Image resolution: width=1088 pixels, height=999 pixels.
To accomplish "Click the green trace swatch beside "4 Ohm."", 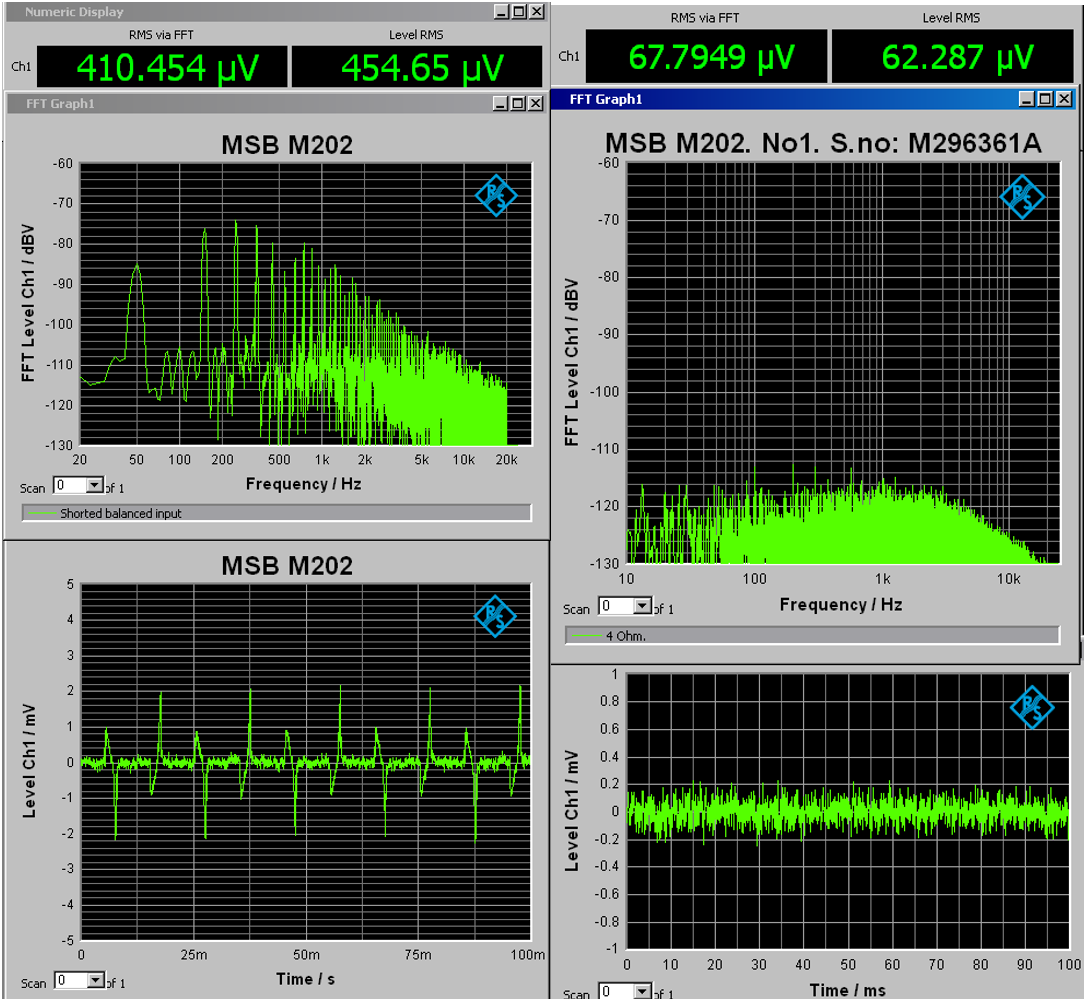I will [587, 636].
